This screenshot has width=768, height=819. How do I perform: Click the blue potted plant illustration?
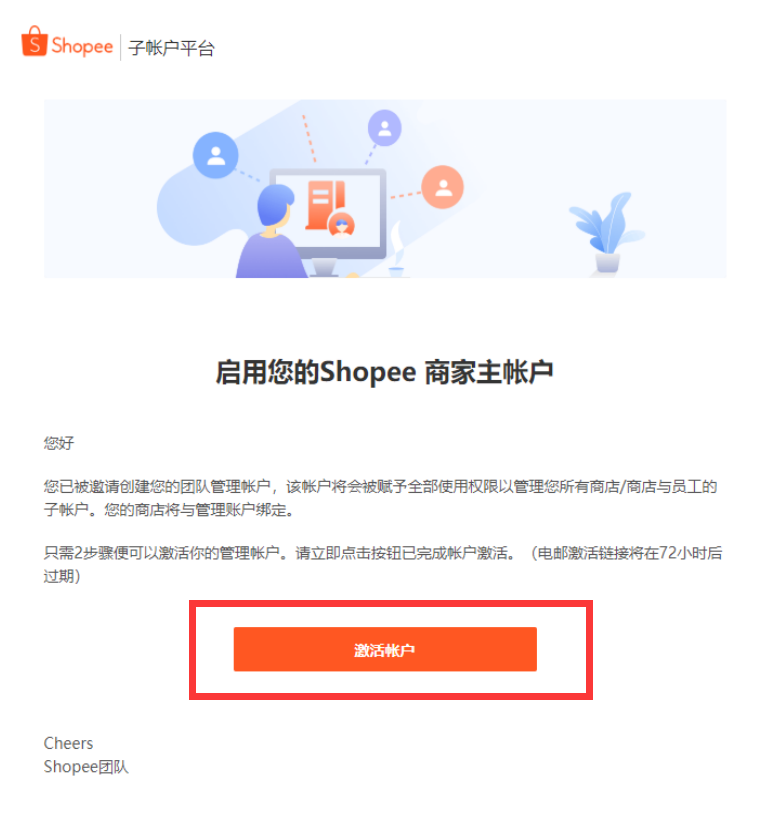(x=606, y=232)
